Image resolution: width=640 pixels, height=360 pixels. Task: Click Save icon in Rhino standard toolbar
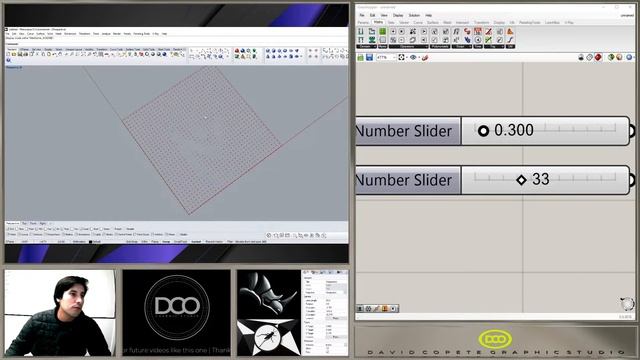click(x=20, y=54)
